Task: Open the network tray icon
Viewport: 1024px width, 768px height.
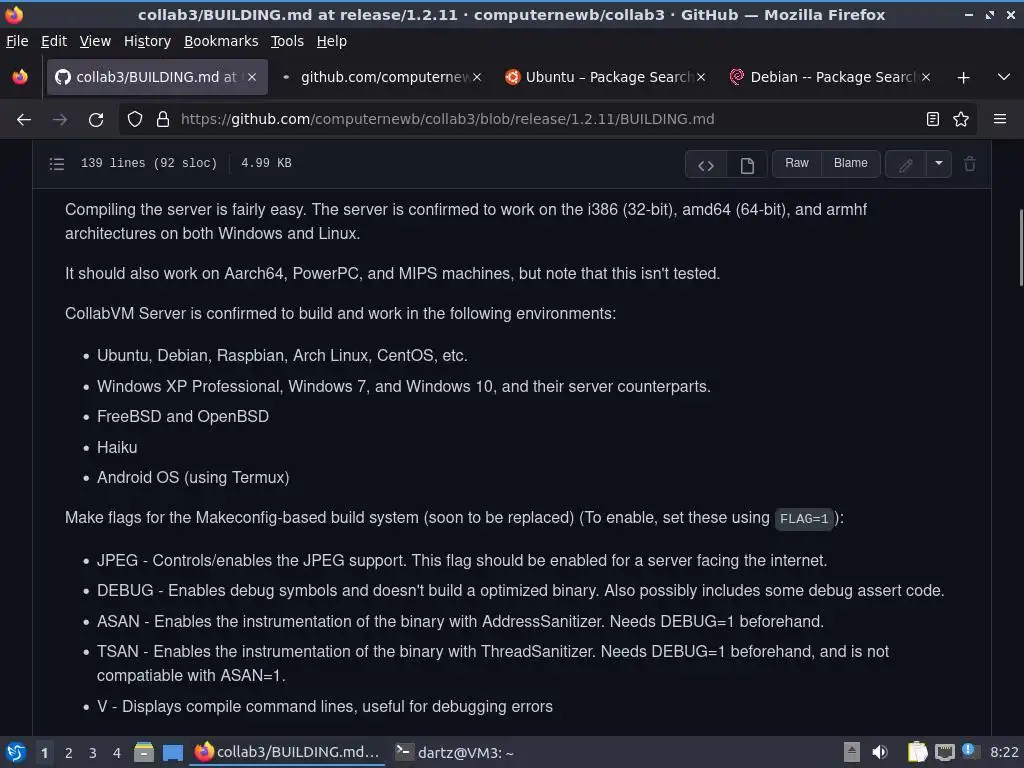Action: pos(944,753)
